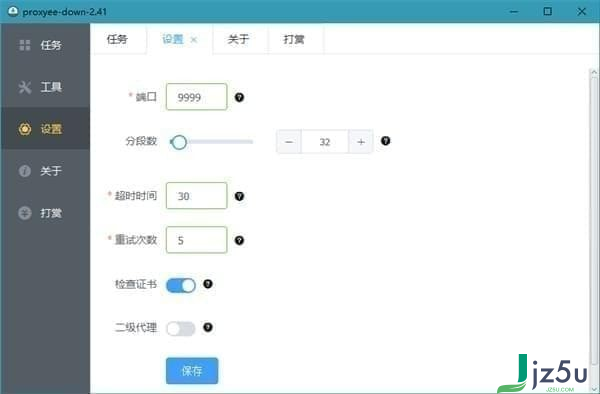Click help icon next to 超时时间 field
This screenshot has height=394, width=600.
click(x=240, y=196)
